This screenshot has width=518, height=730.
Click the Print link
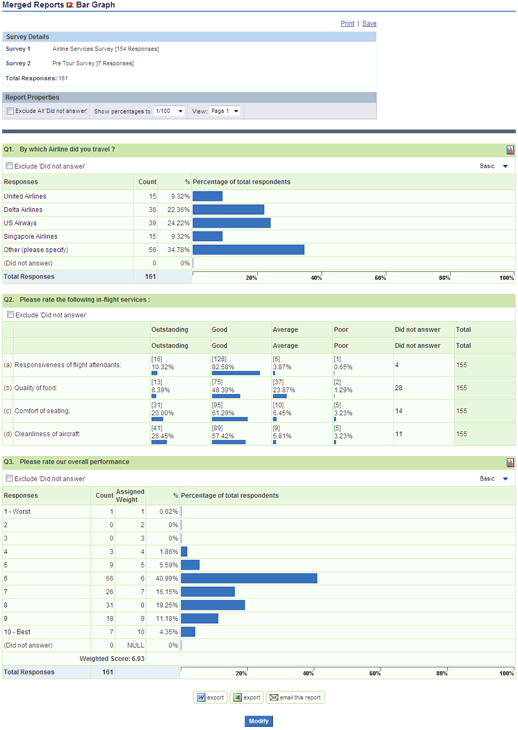(x=347, y=23)
